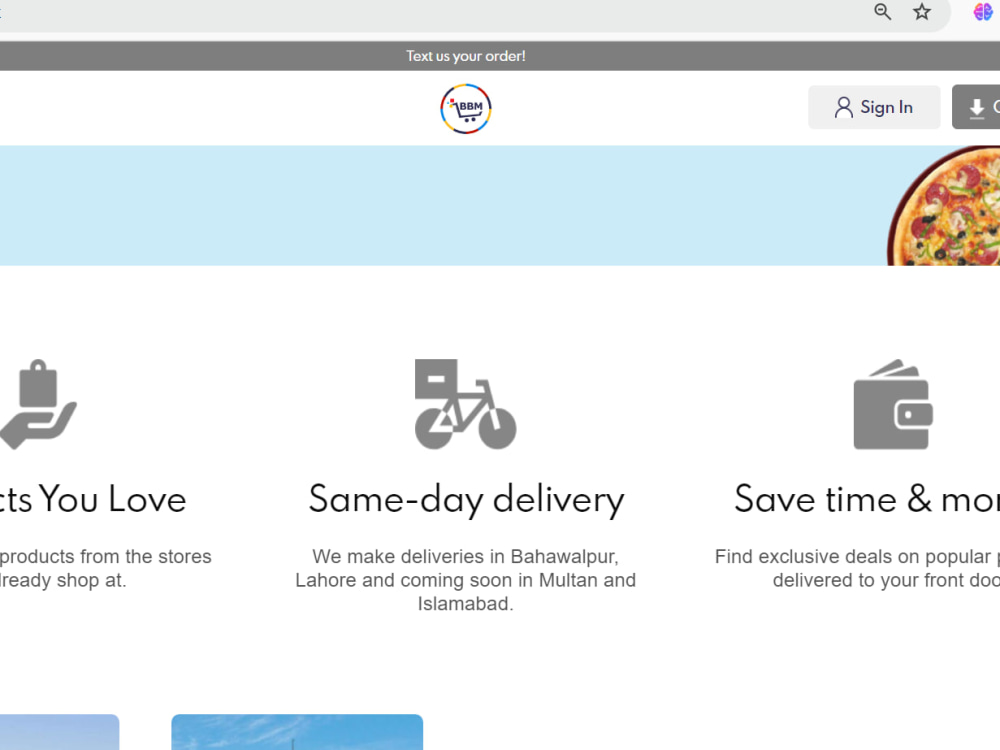Viewport: 1000px width, 750px height.
Task: Click the text 'We make deliveries in Bahawalpur,'
Action: tap(466, 556)
